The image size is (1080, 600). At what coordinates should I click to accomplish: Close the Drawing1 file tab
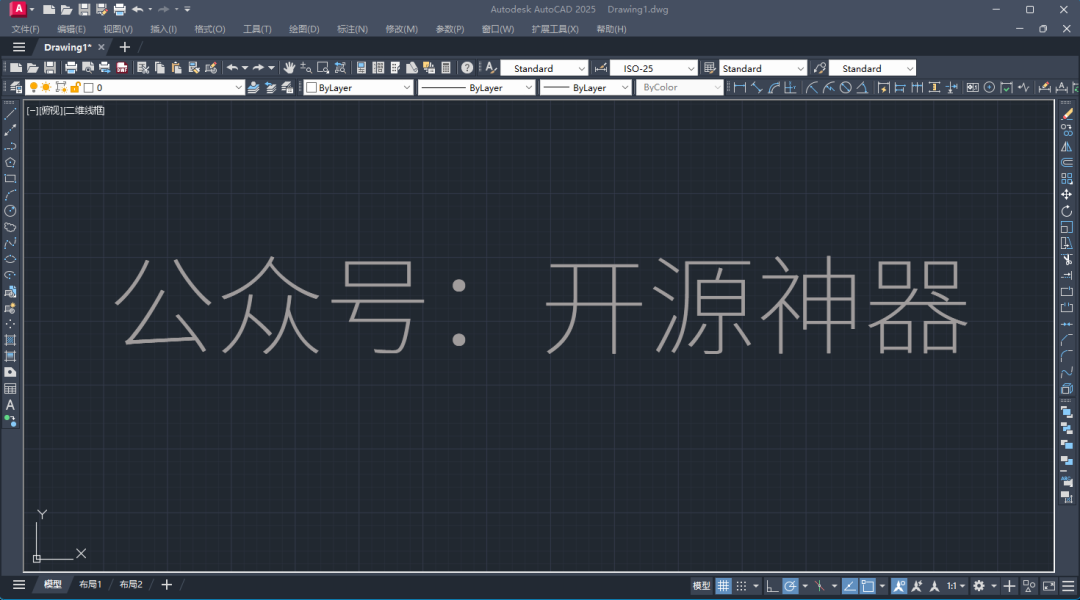(101, 47)
